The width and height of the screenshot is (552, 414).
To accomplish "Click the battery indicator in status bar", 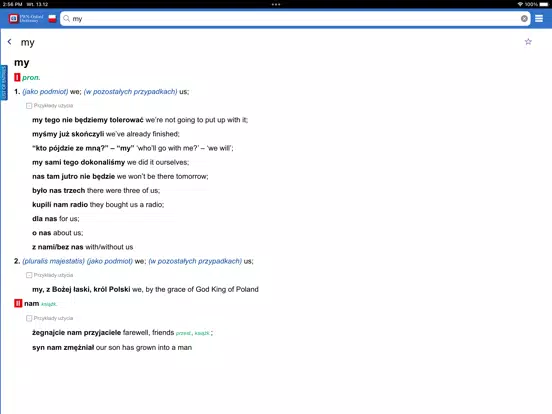I will (544, 4).
